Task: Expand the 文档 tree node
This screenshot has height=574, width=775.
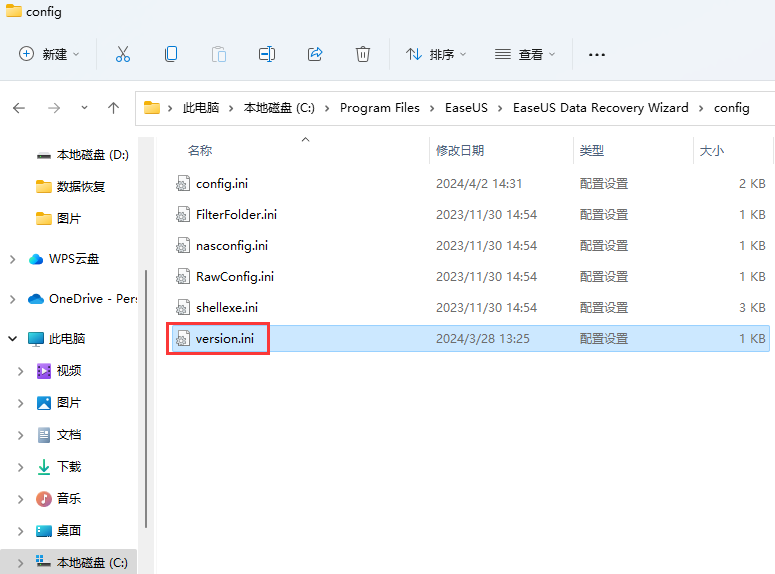Action: pos(21,435)
